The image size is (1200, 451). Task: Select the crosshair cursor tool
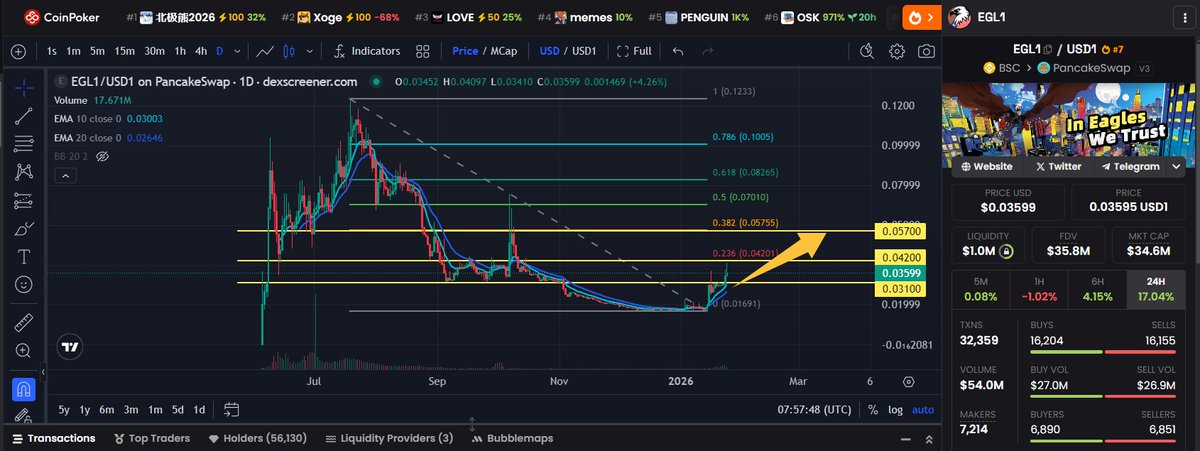23,87
